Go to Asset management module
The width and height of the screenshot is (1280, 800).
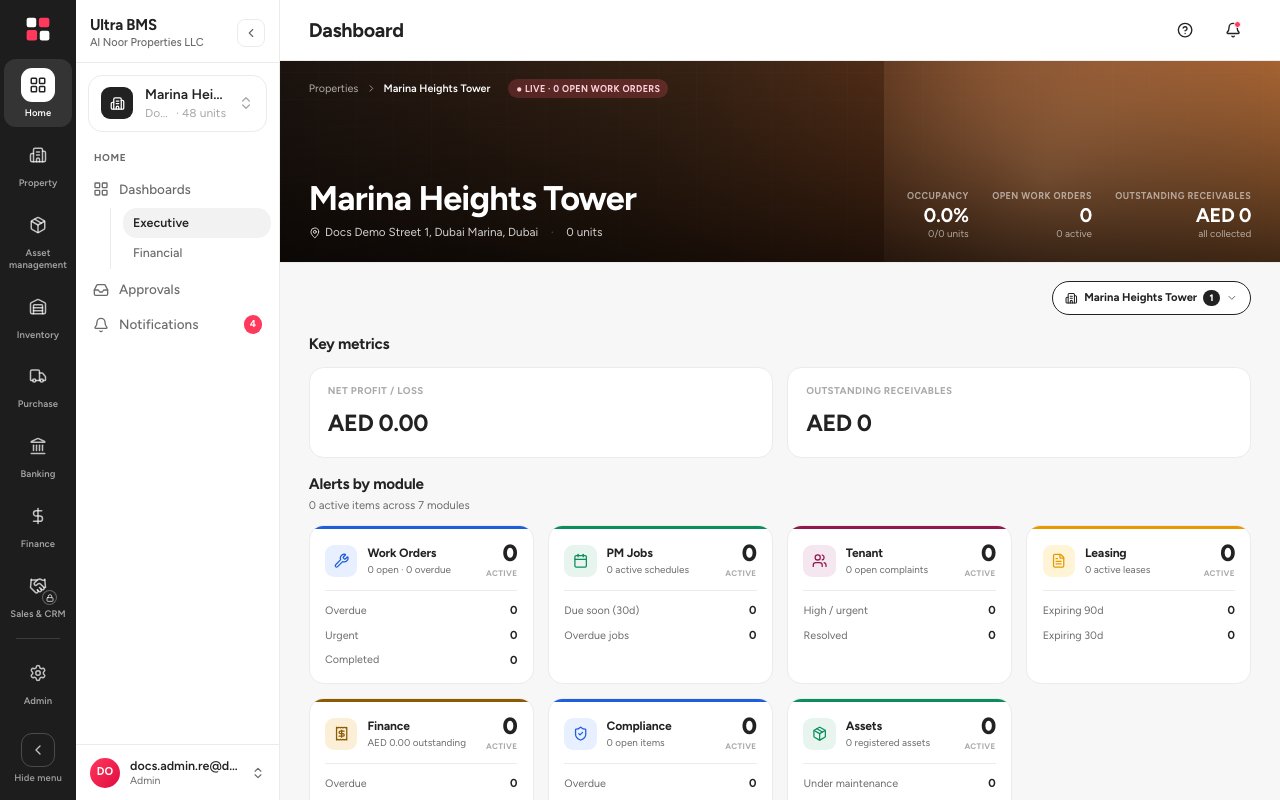click(x=38, y=241)
